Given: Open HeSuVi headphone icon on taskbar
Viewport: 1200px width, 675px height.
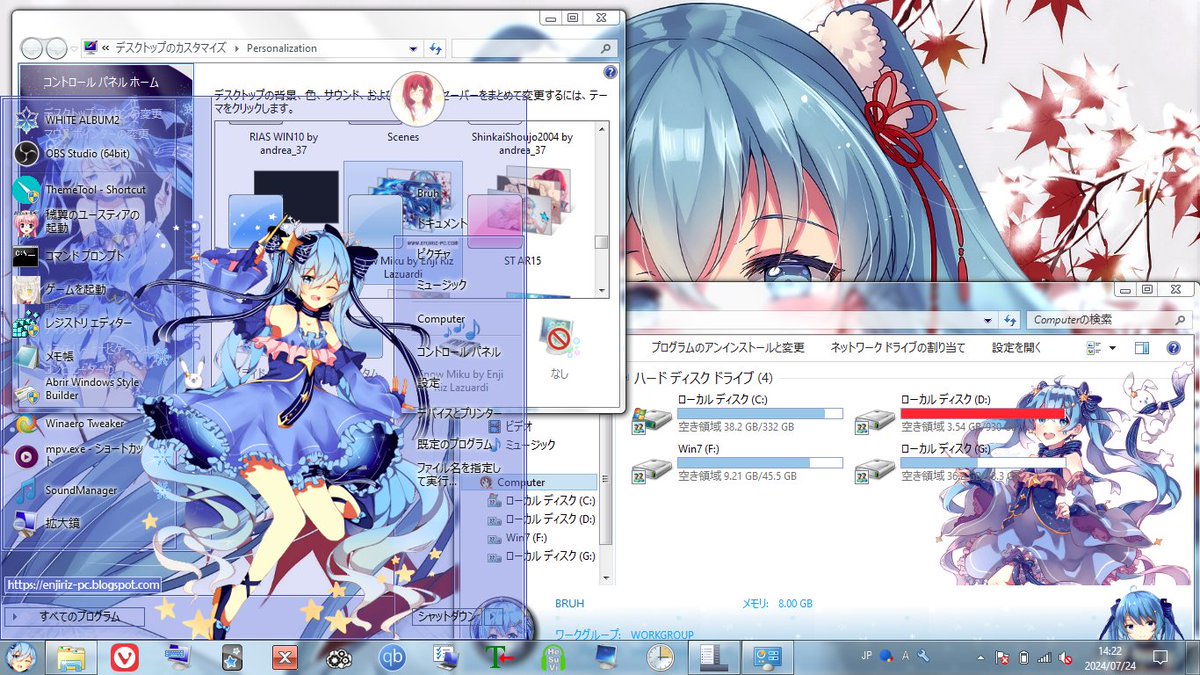Looking at the screenshot, I should (x=552, y=657).
